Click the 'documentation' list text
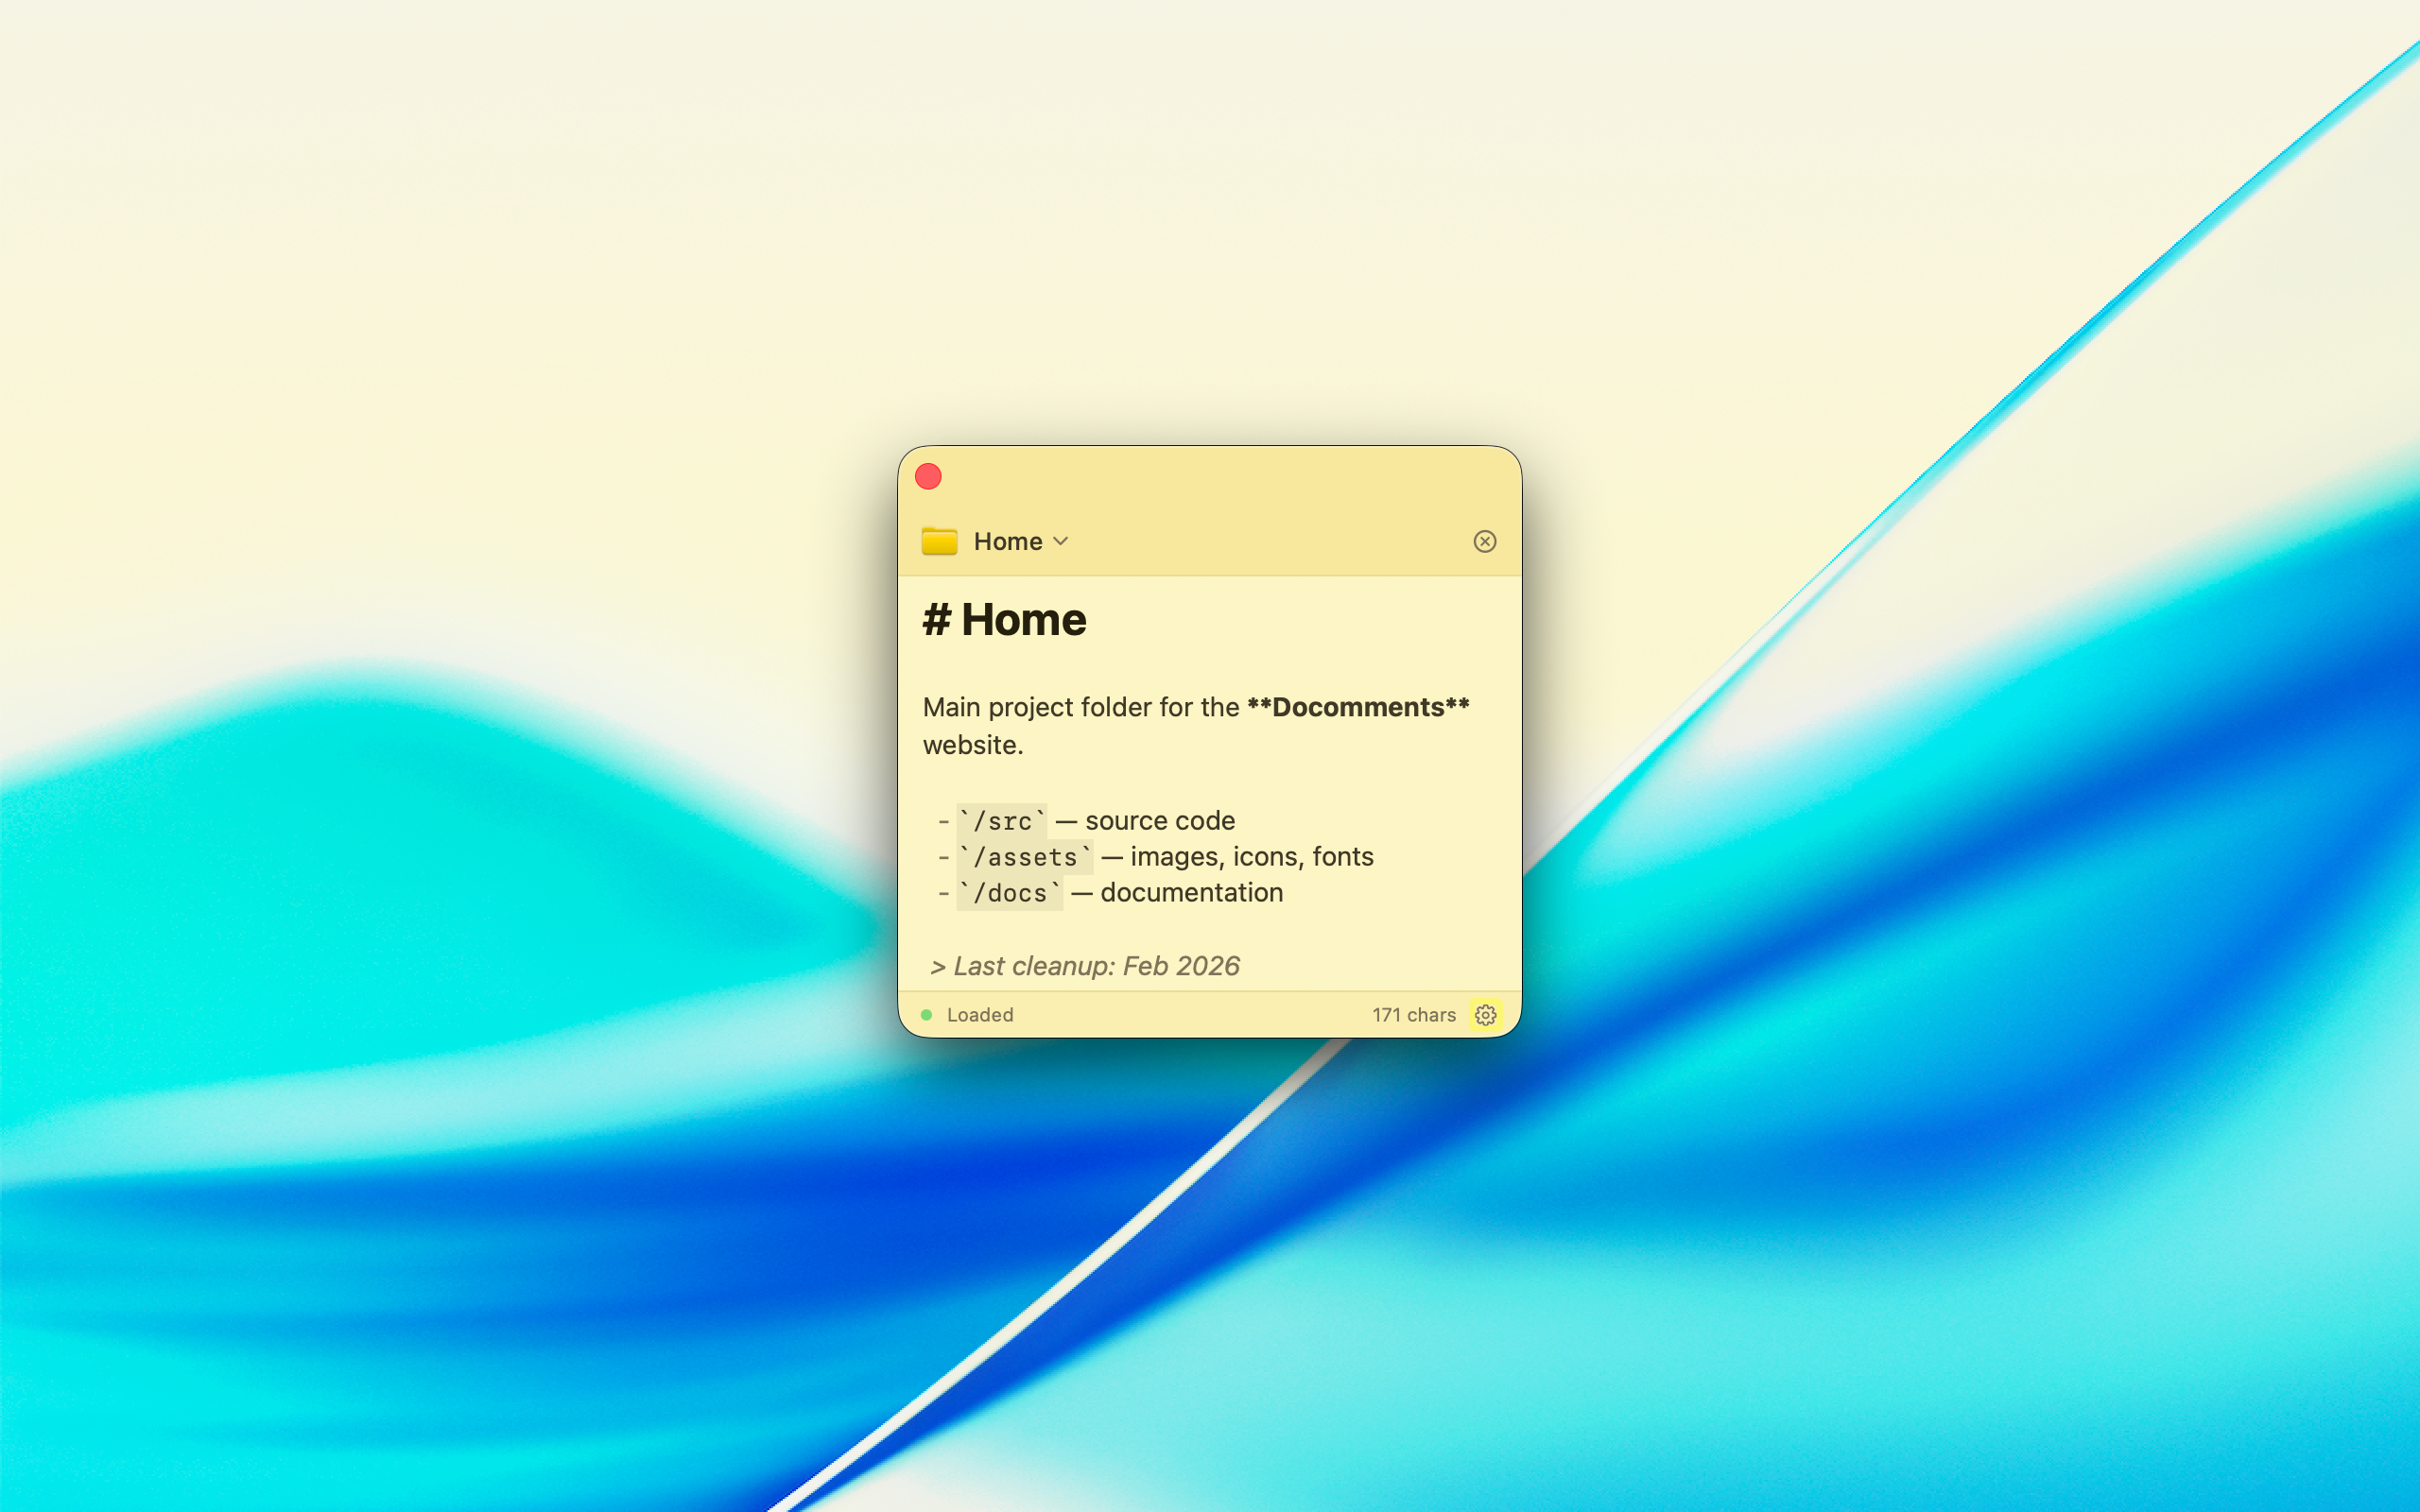This screenshot has width=2420, height=1512. (1191, 893)
